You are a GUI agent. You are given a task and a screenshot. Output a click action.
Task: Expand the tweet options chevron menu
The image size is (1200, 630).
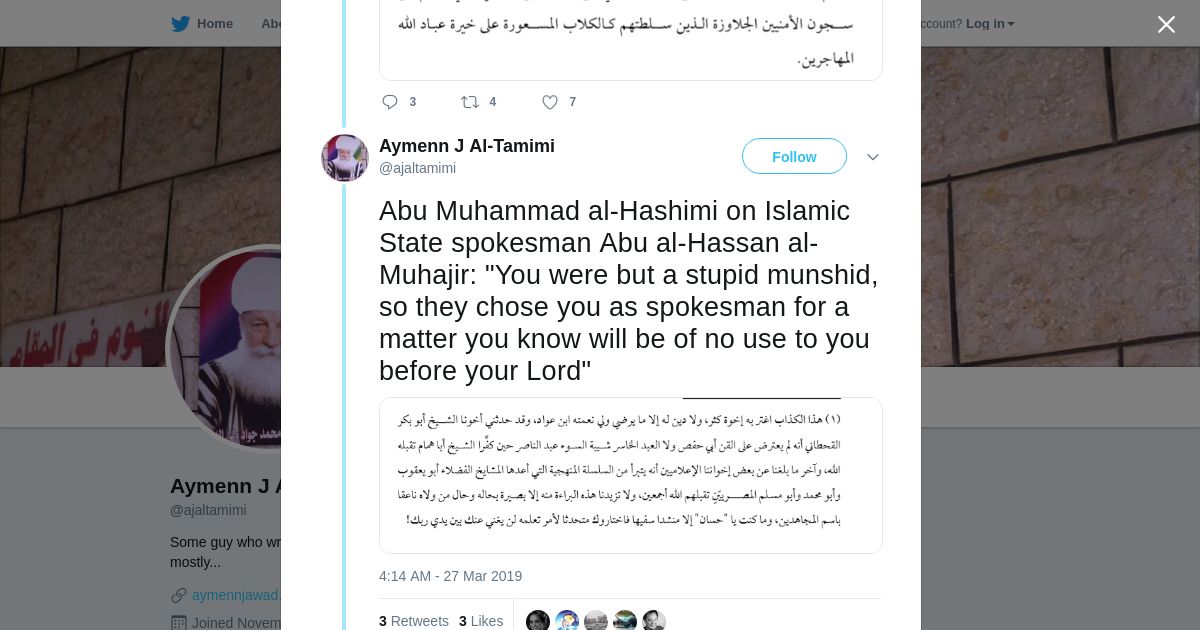point(873,157)
